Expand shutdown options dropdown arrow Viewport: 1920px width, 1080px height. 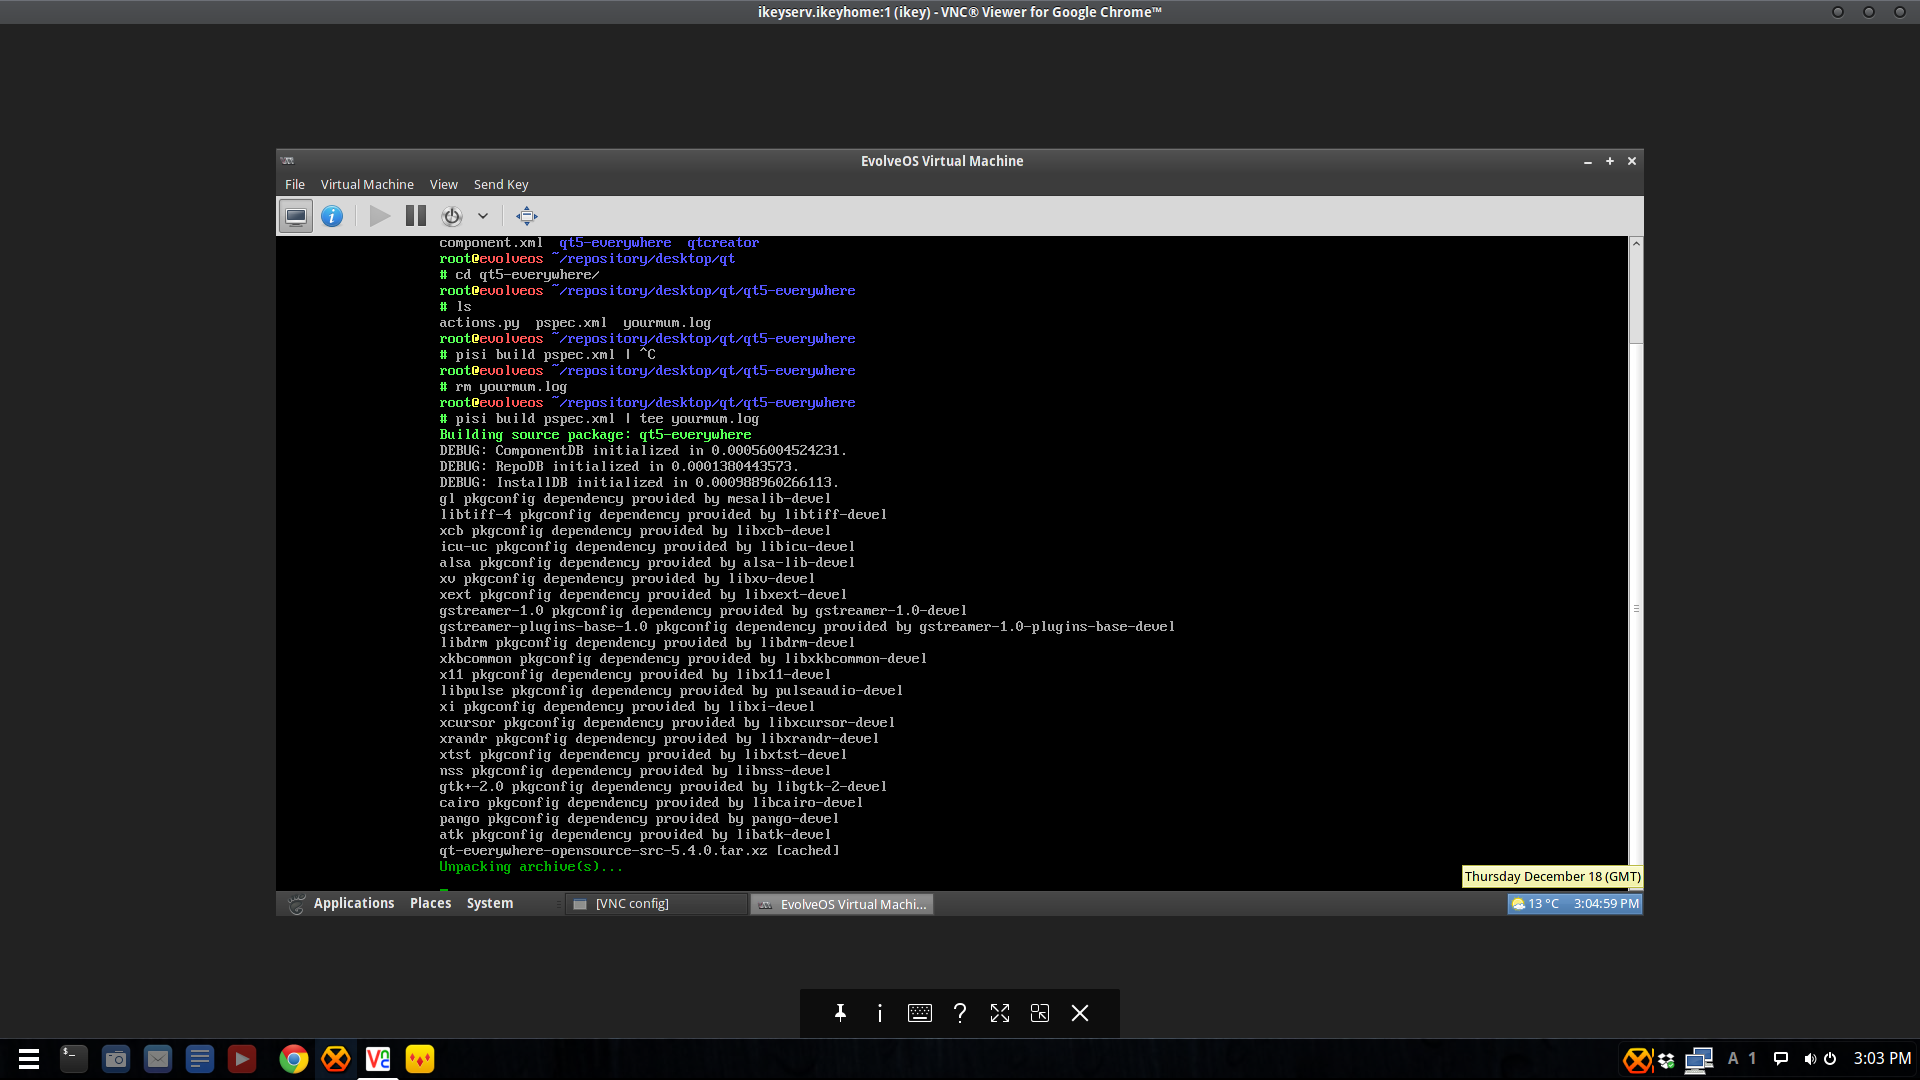483,216
